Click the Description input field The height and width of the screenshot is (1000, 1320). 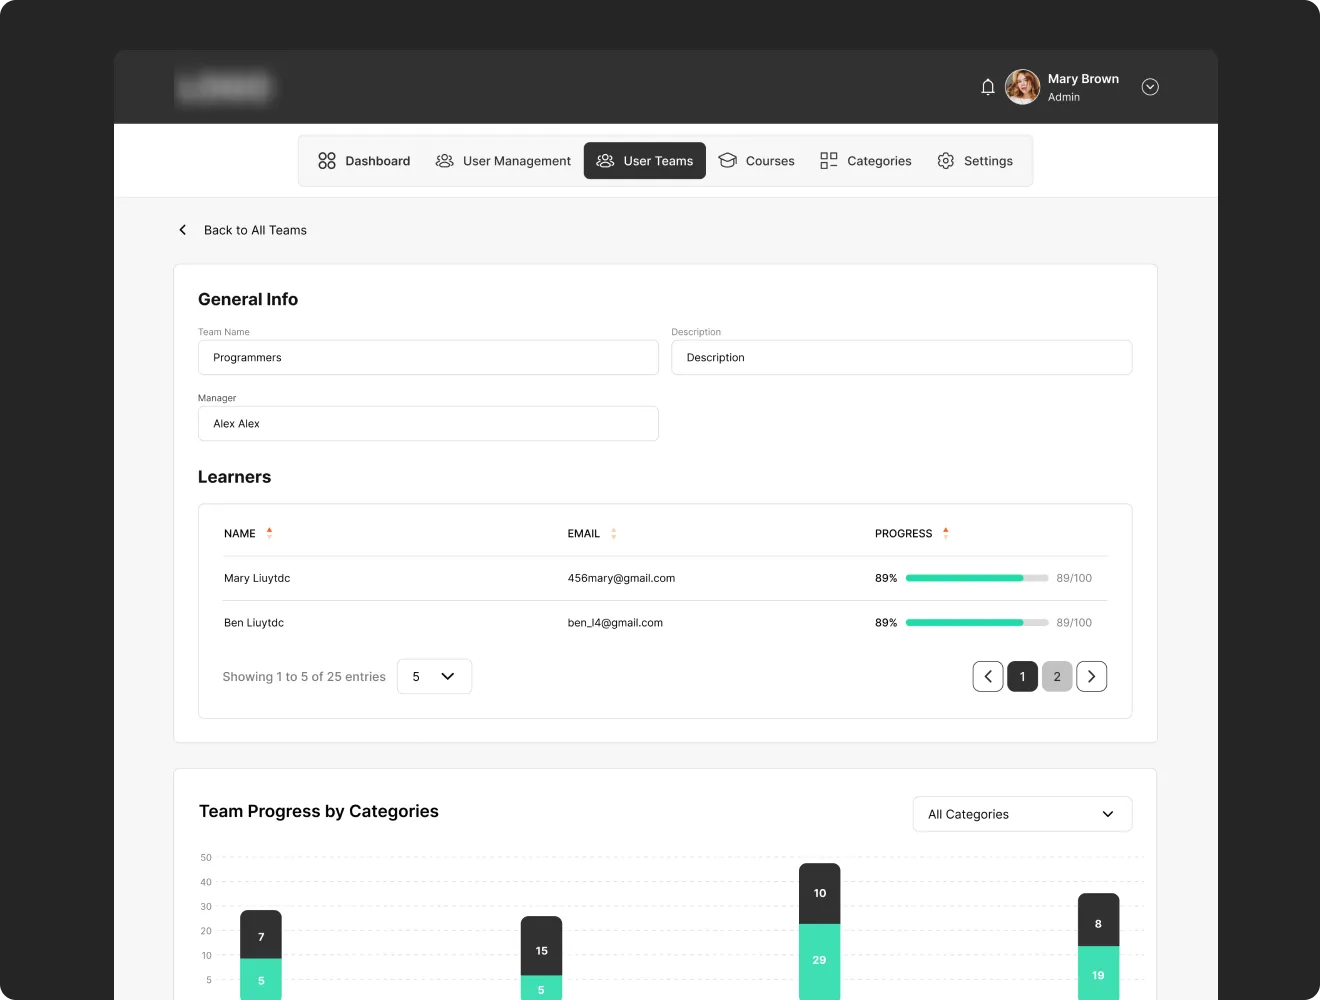[901, 358]
